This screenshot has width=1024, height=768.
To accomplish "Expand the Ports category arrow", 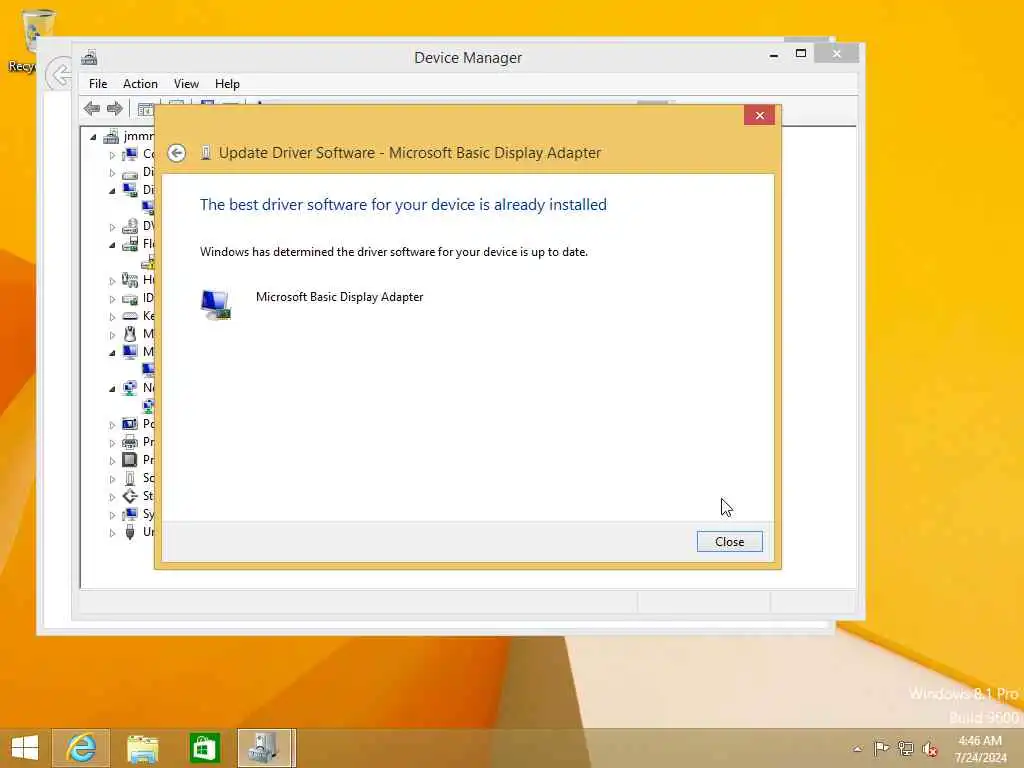I will 112,425.
